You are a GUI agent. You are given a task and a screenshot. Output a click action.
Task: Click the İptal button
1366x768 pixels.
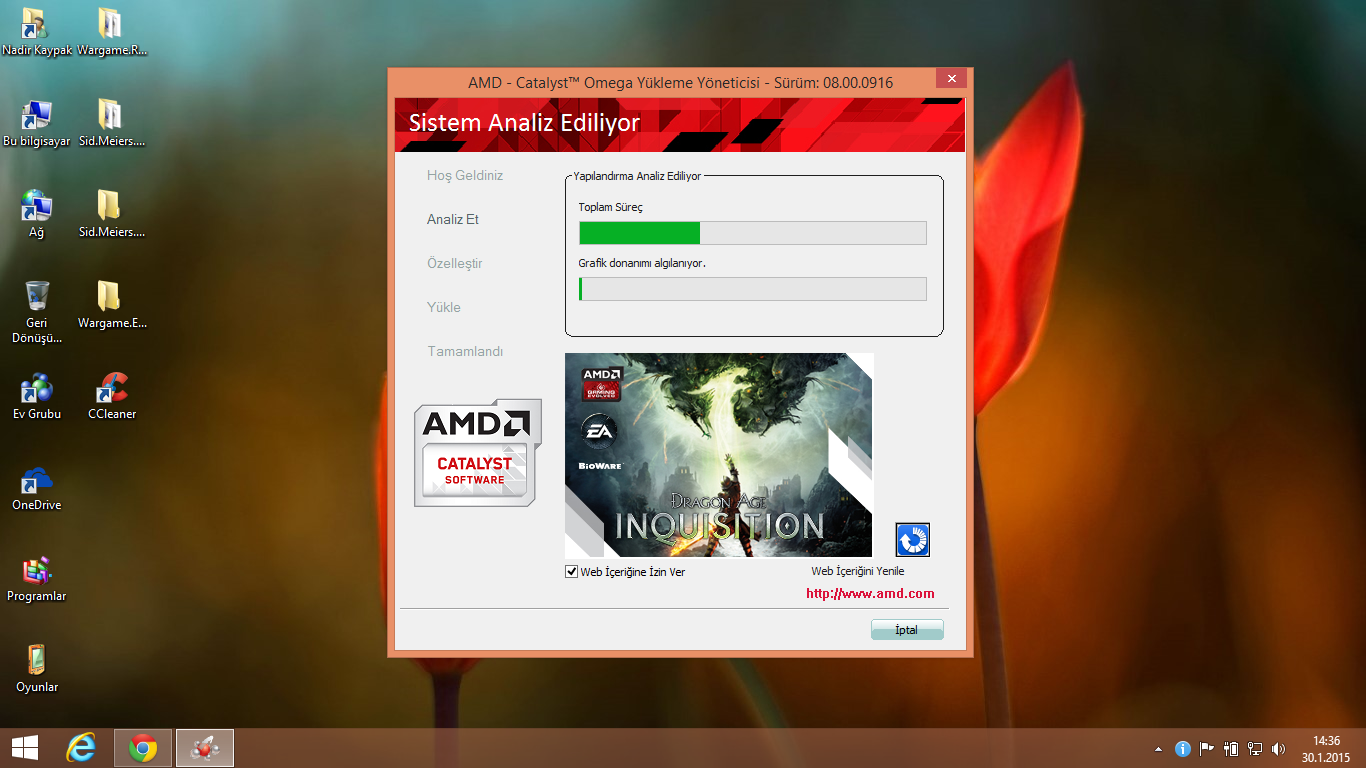(907, 630)
